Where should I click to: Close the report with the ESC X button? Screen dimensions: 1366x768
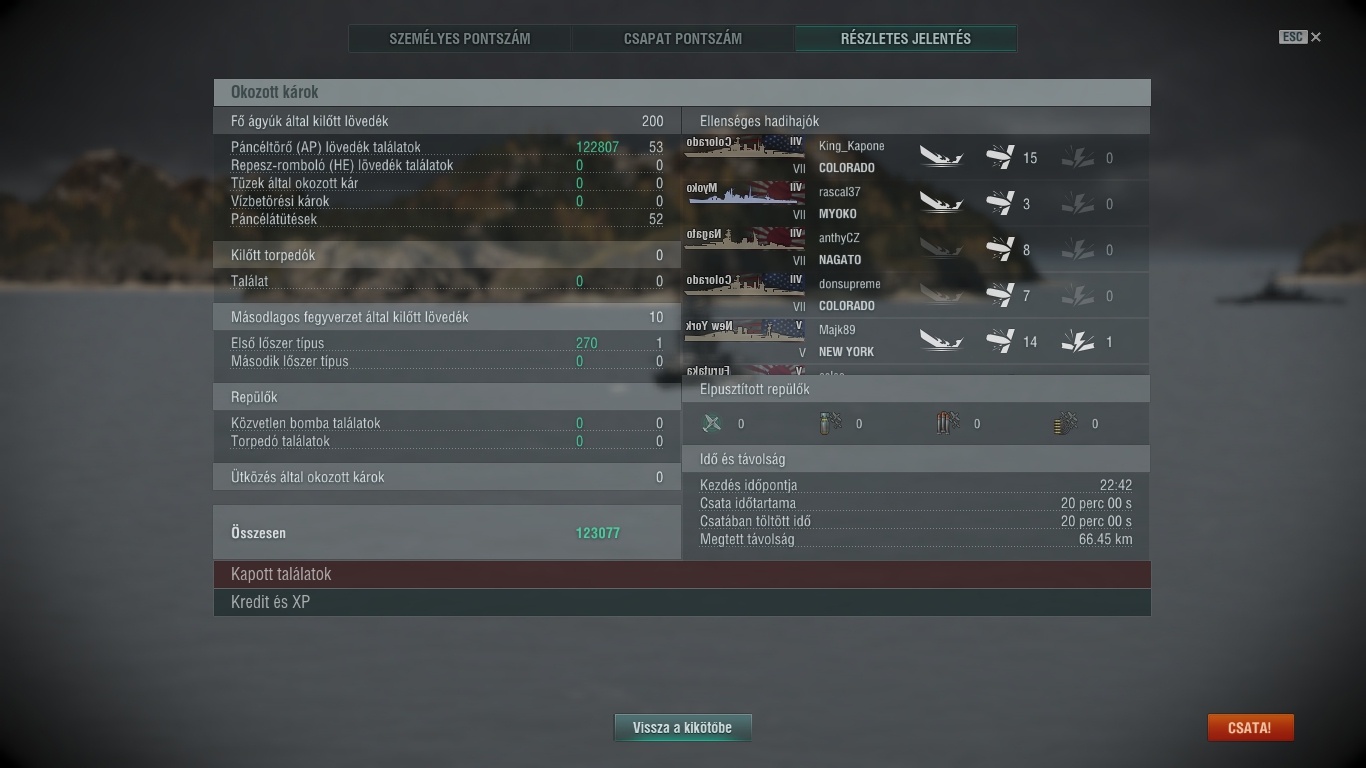[x=1300, y=37]
